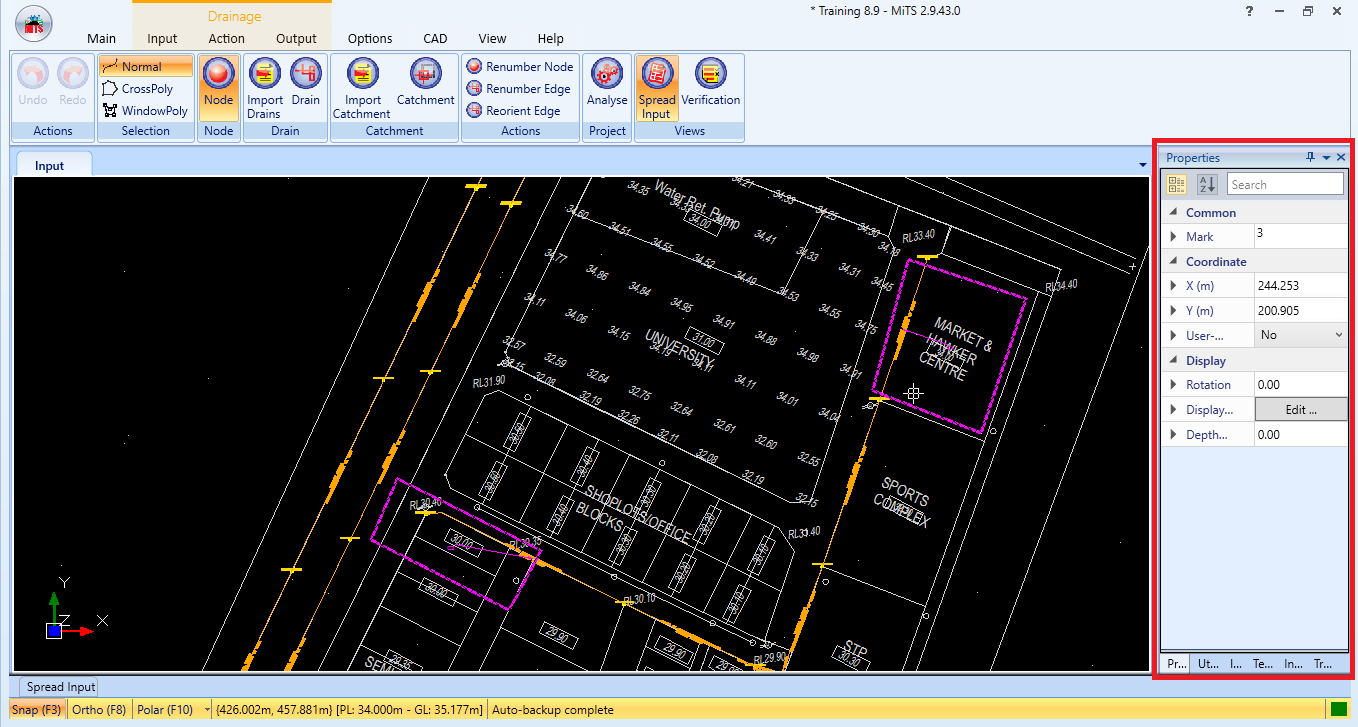Toggle Polar (F10) in status bar
Image resolution: width=1358 pixels, height=727 pixels.
pyautogui.click(x=166, y=710)
